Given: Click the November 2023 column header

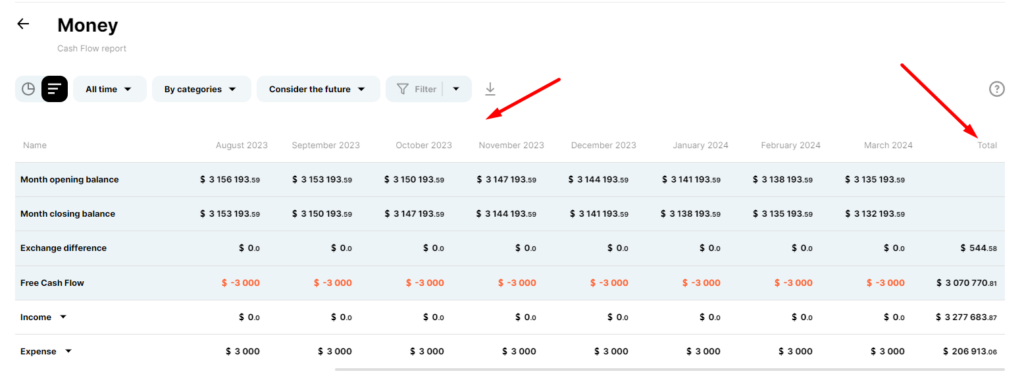Looking at the screenshot, I should tap(511, 145).
